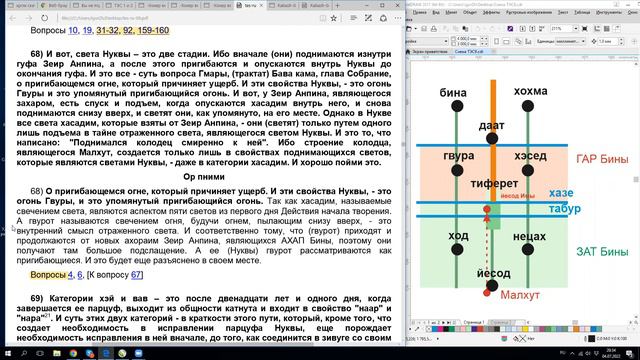Screen dimensions: 640x360
Task: Open the Макет menu in CorelDRAW
Action: 451,12
